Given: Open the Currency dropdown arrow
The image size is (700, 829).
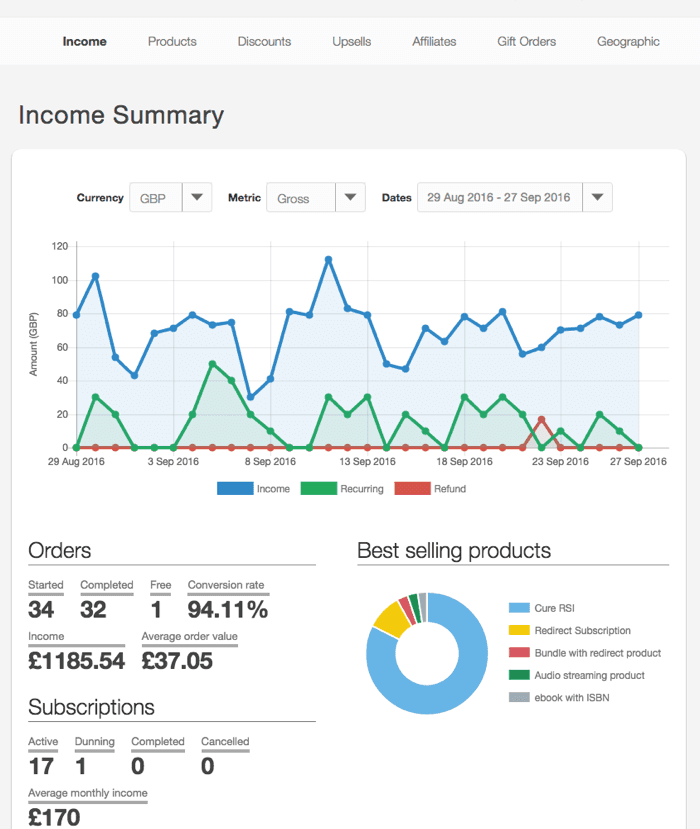Looking at the screenshot, I should tap(197, 197).
